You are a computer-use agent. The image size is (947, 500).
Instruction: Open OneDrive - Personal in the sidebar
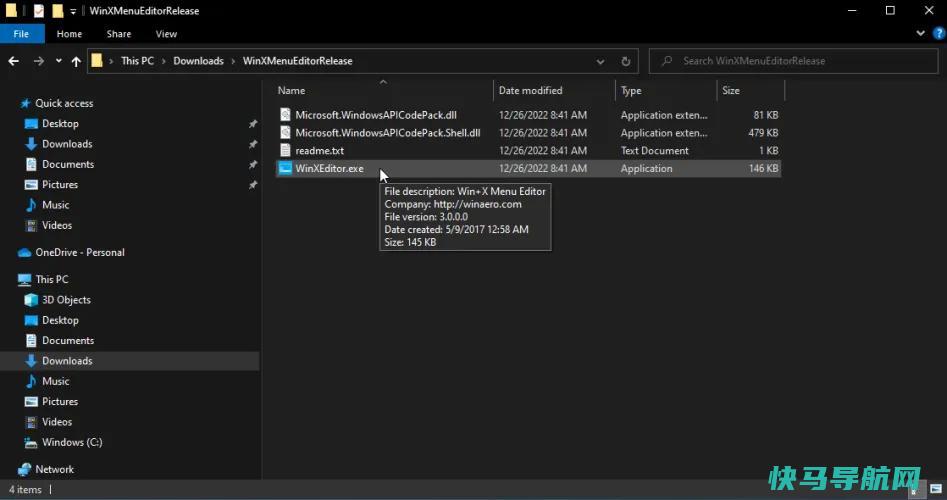pyautogui.click(x=80, y=252)
